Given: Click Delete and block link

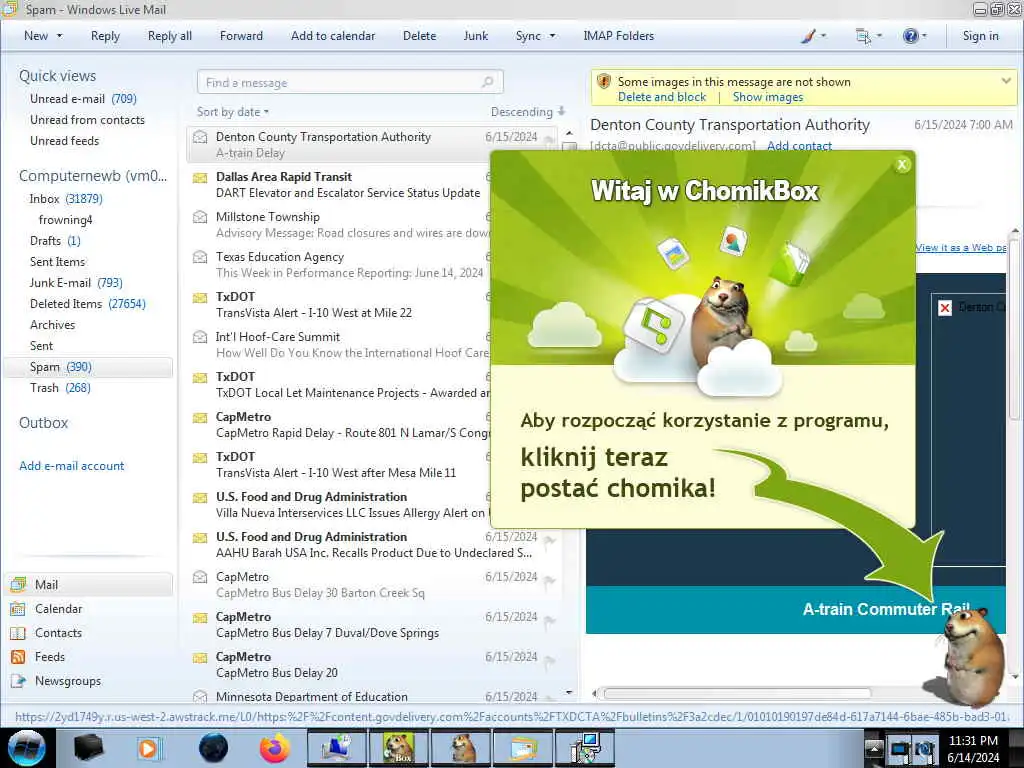Looking at the screenshot, I should [x=662, y=97].
